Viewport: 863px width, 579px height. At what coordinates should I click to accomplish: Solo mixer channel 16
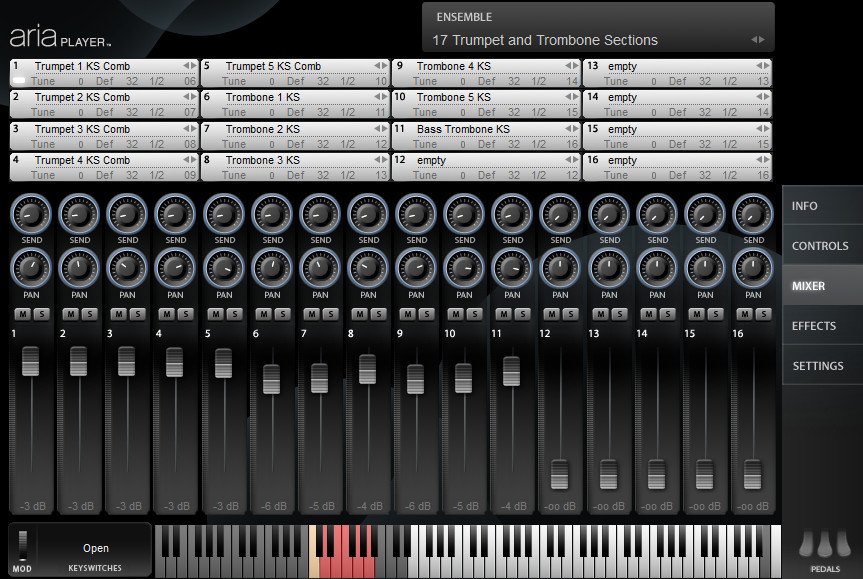click(763, 314)
